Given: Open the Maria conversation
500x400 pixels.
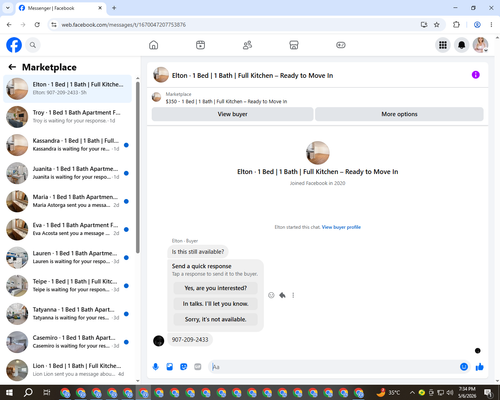Looking at the screenshot, I should (67, 201).
